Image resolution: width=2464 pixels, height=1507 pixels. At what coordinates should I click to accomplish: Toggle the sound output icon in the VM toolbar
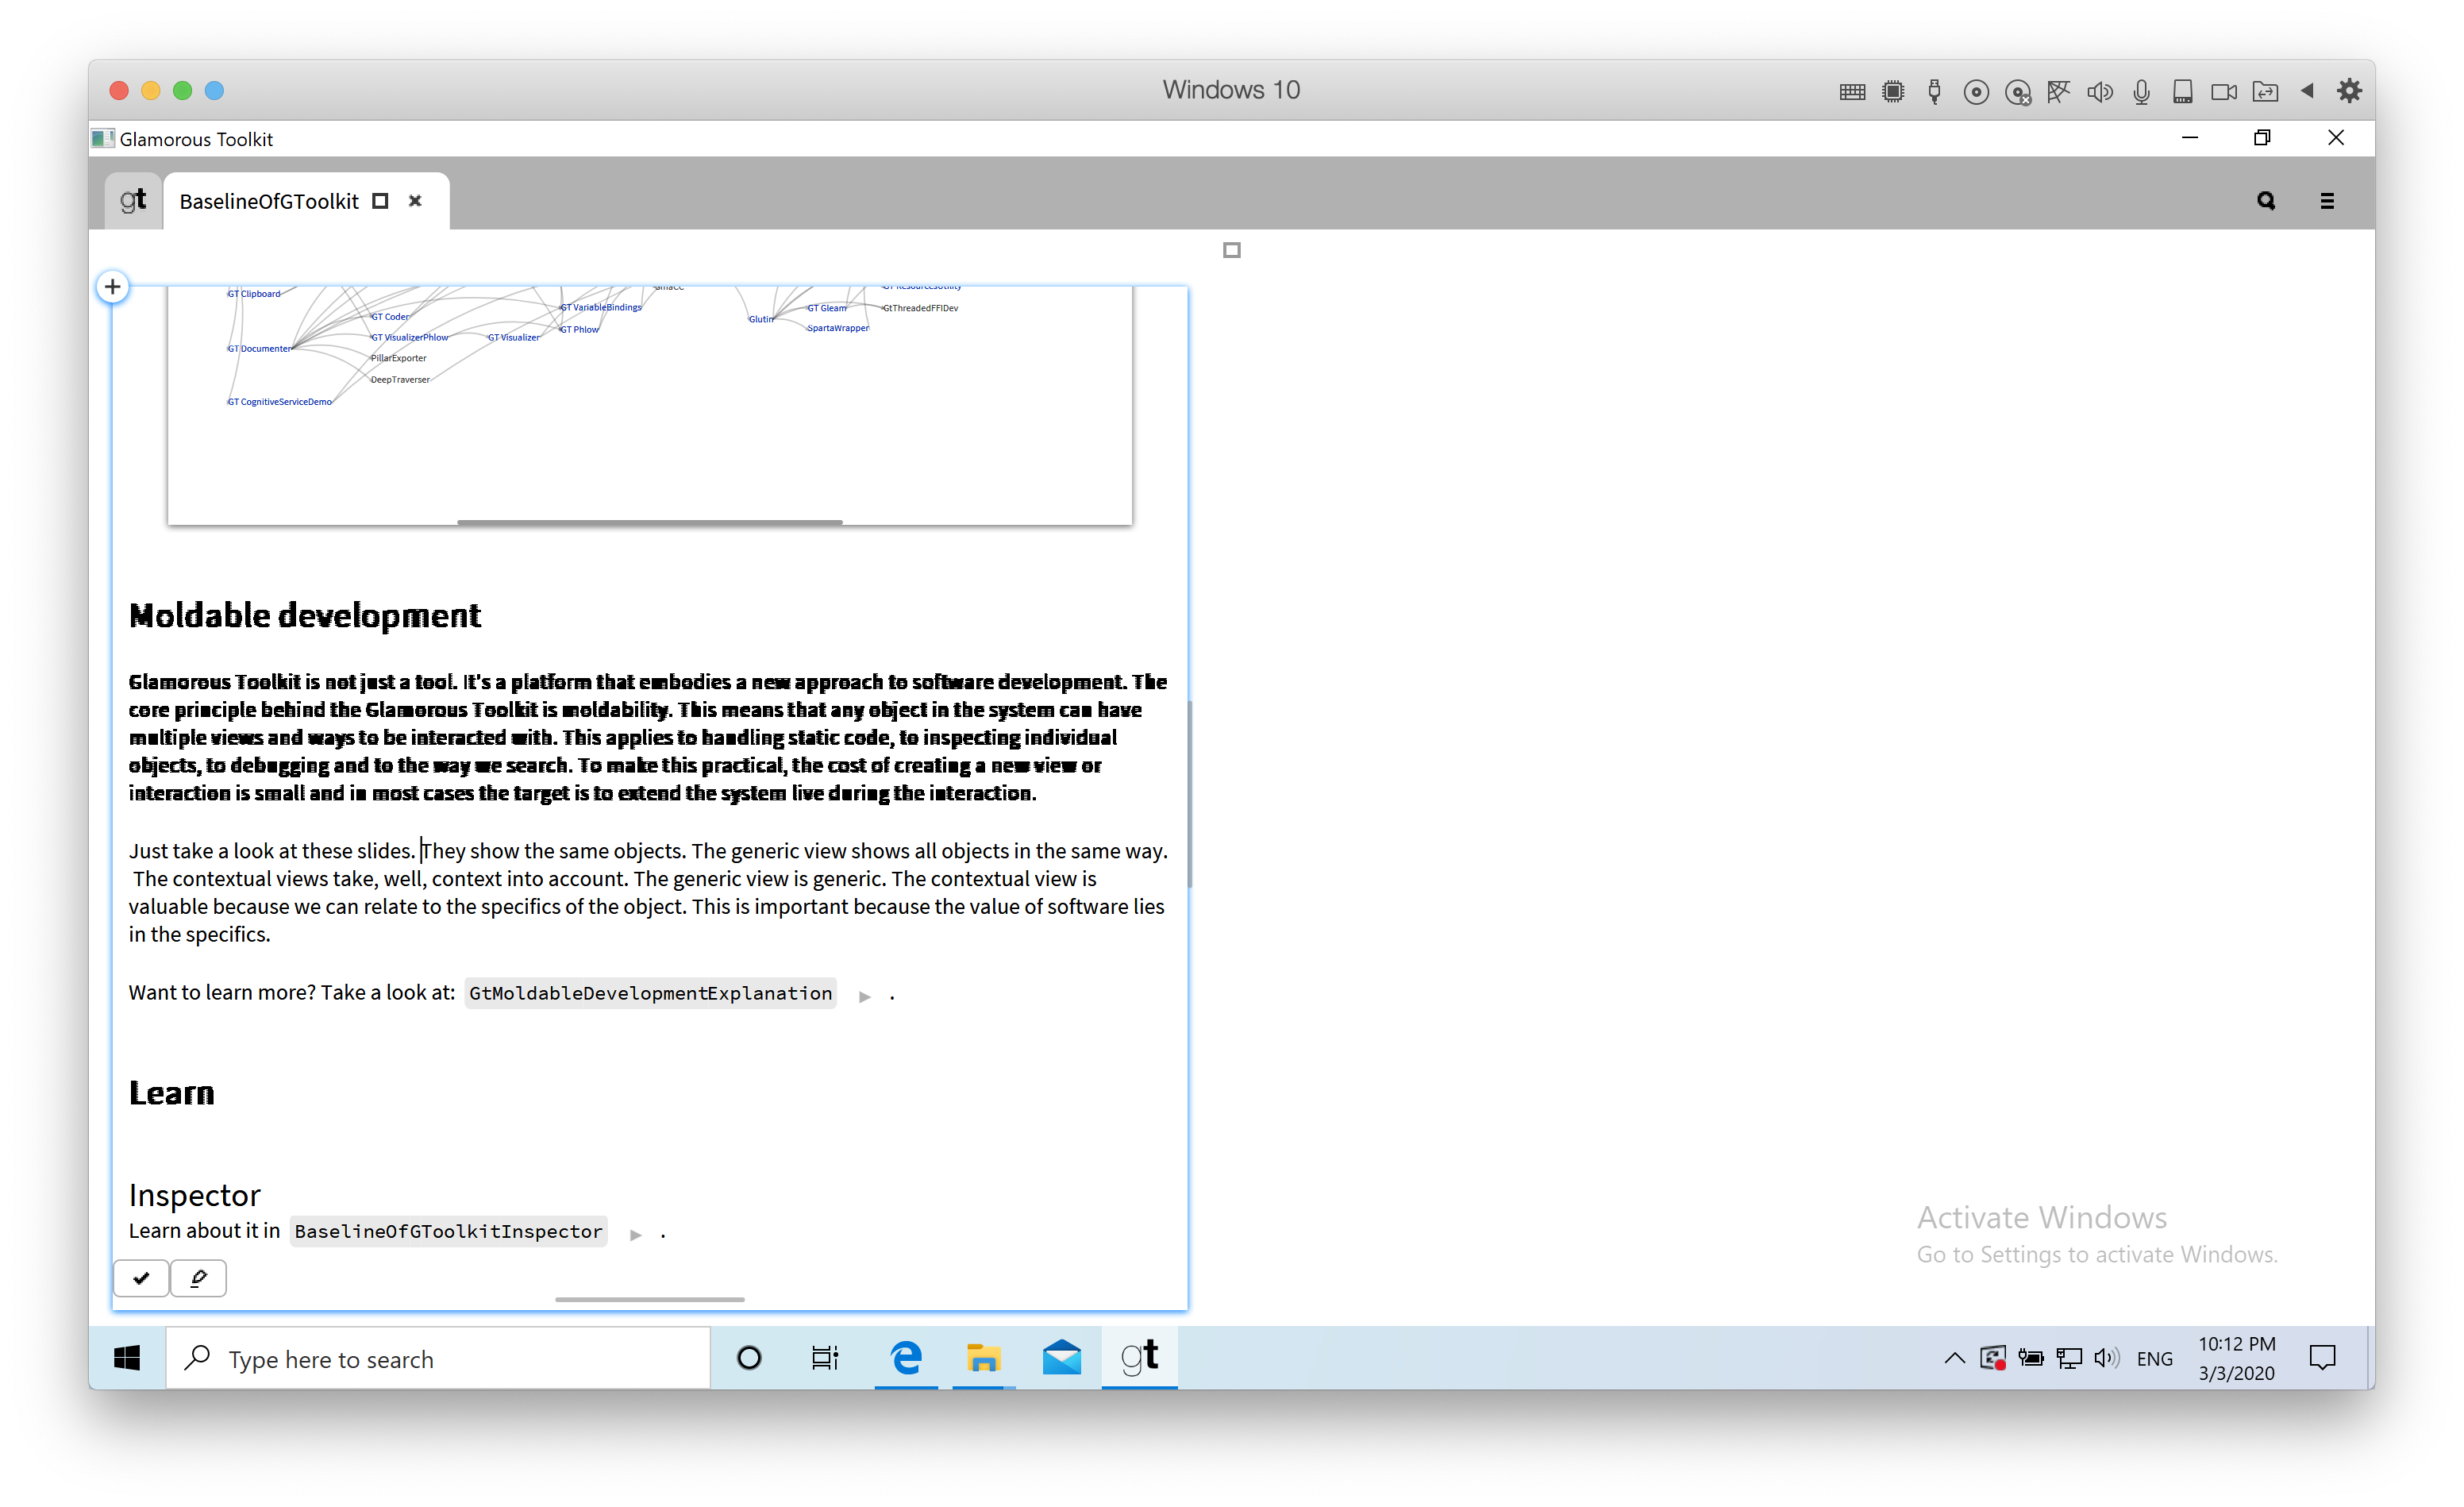tap(2100, 90)
